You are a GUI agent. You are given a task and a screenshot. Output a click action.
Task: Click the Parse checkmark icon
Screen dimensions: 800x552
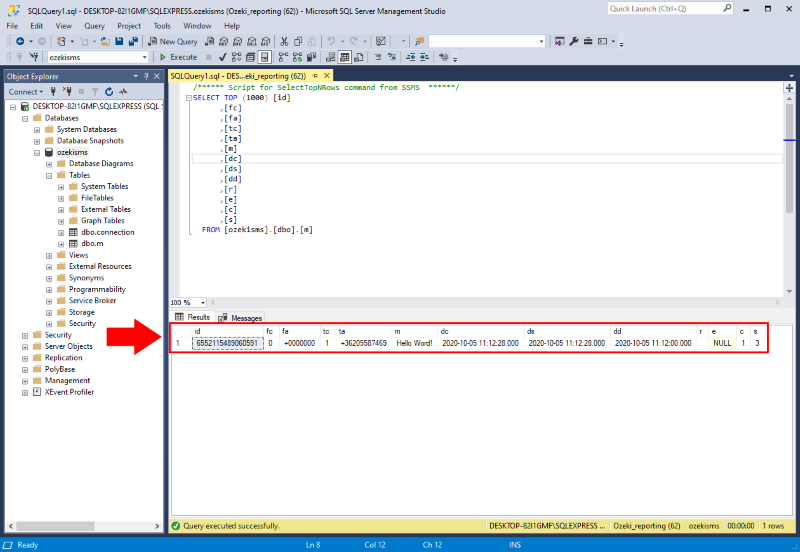click(222, 57)
